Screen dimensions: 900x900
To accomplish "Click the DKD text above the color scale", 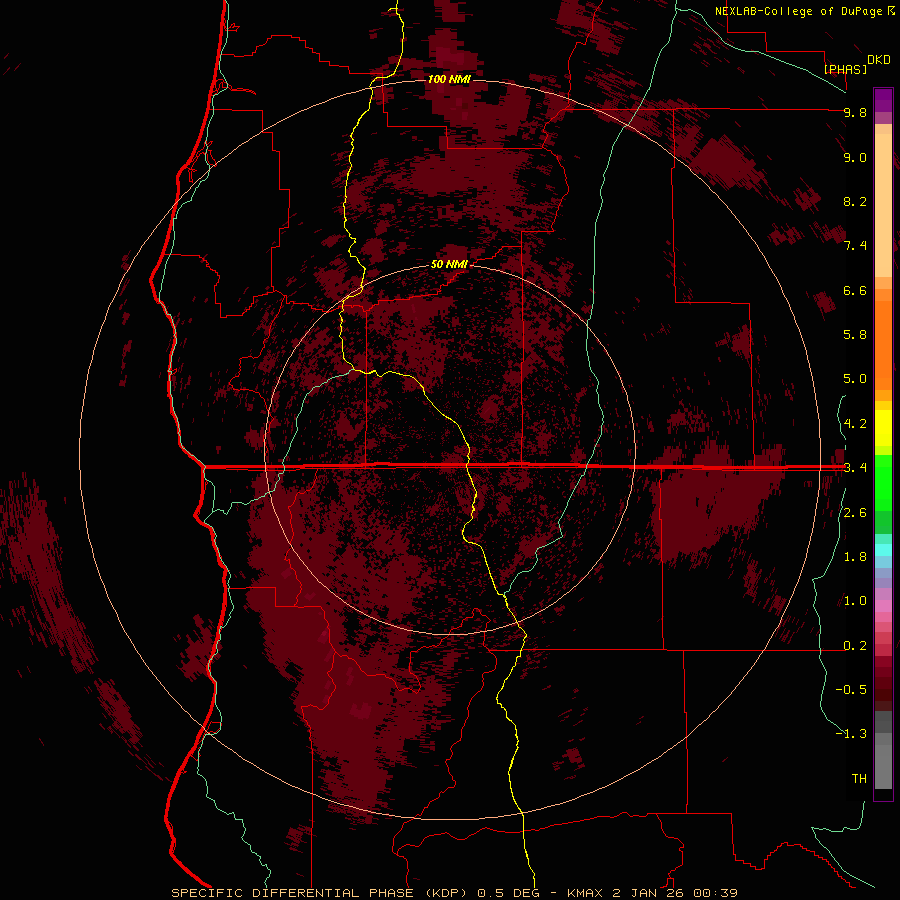I will [x=879, y=60].
